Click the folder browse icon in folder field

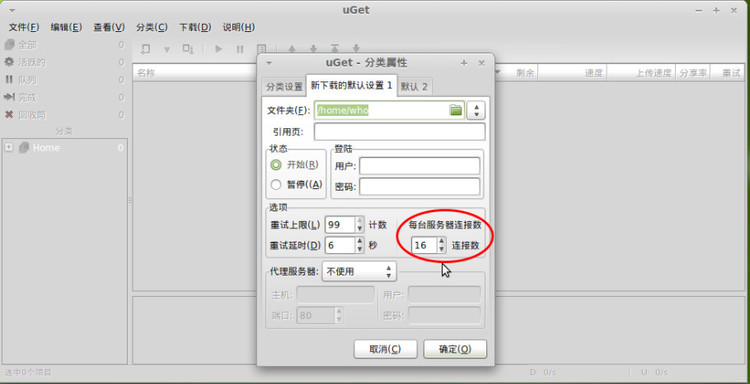(x=456, y=110)
